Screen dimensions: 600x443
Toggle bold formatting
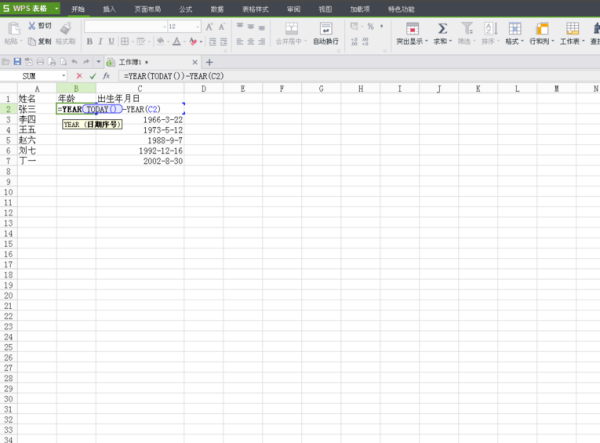point(89,41)
